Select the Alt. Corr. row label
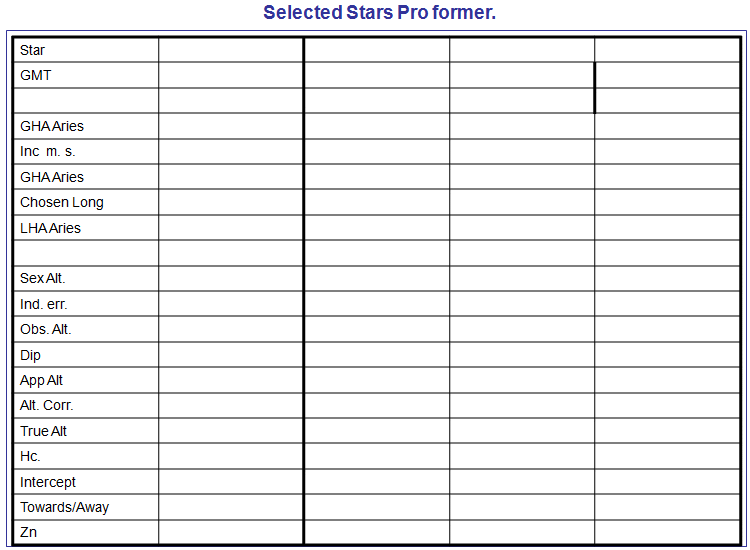 [x=86, y=405]
